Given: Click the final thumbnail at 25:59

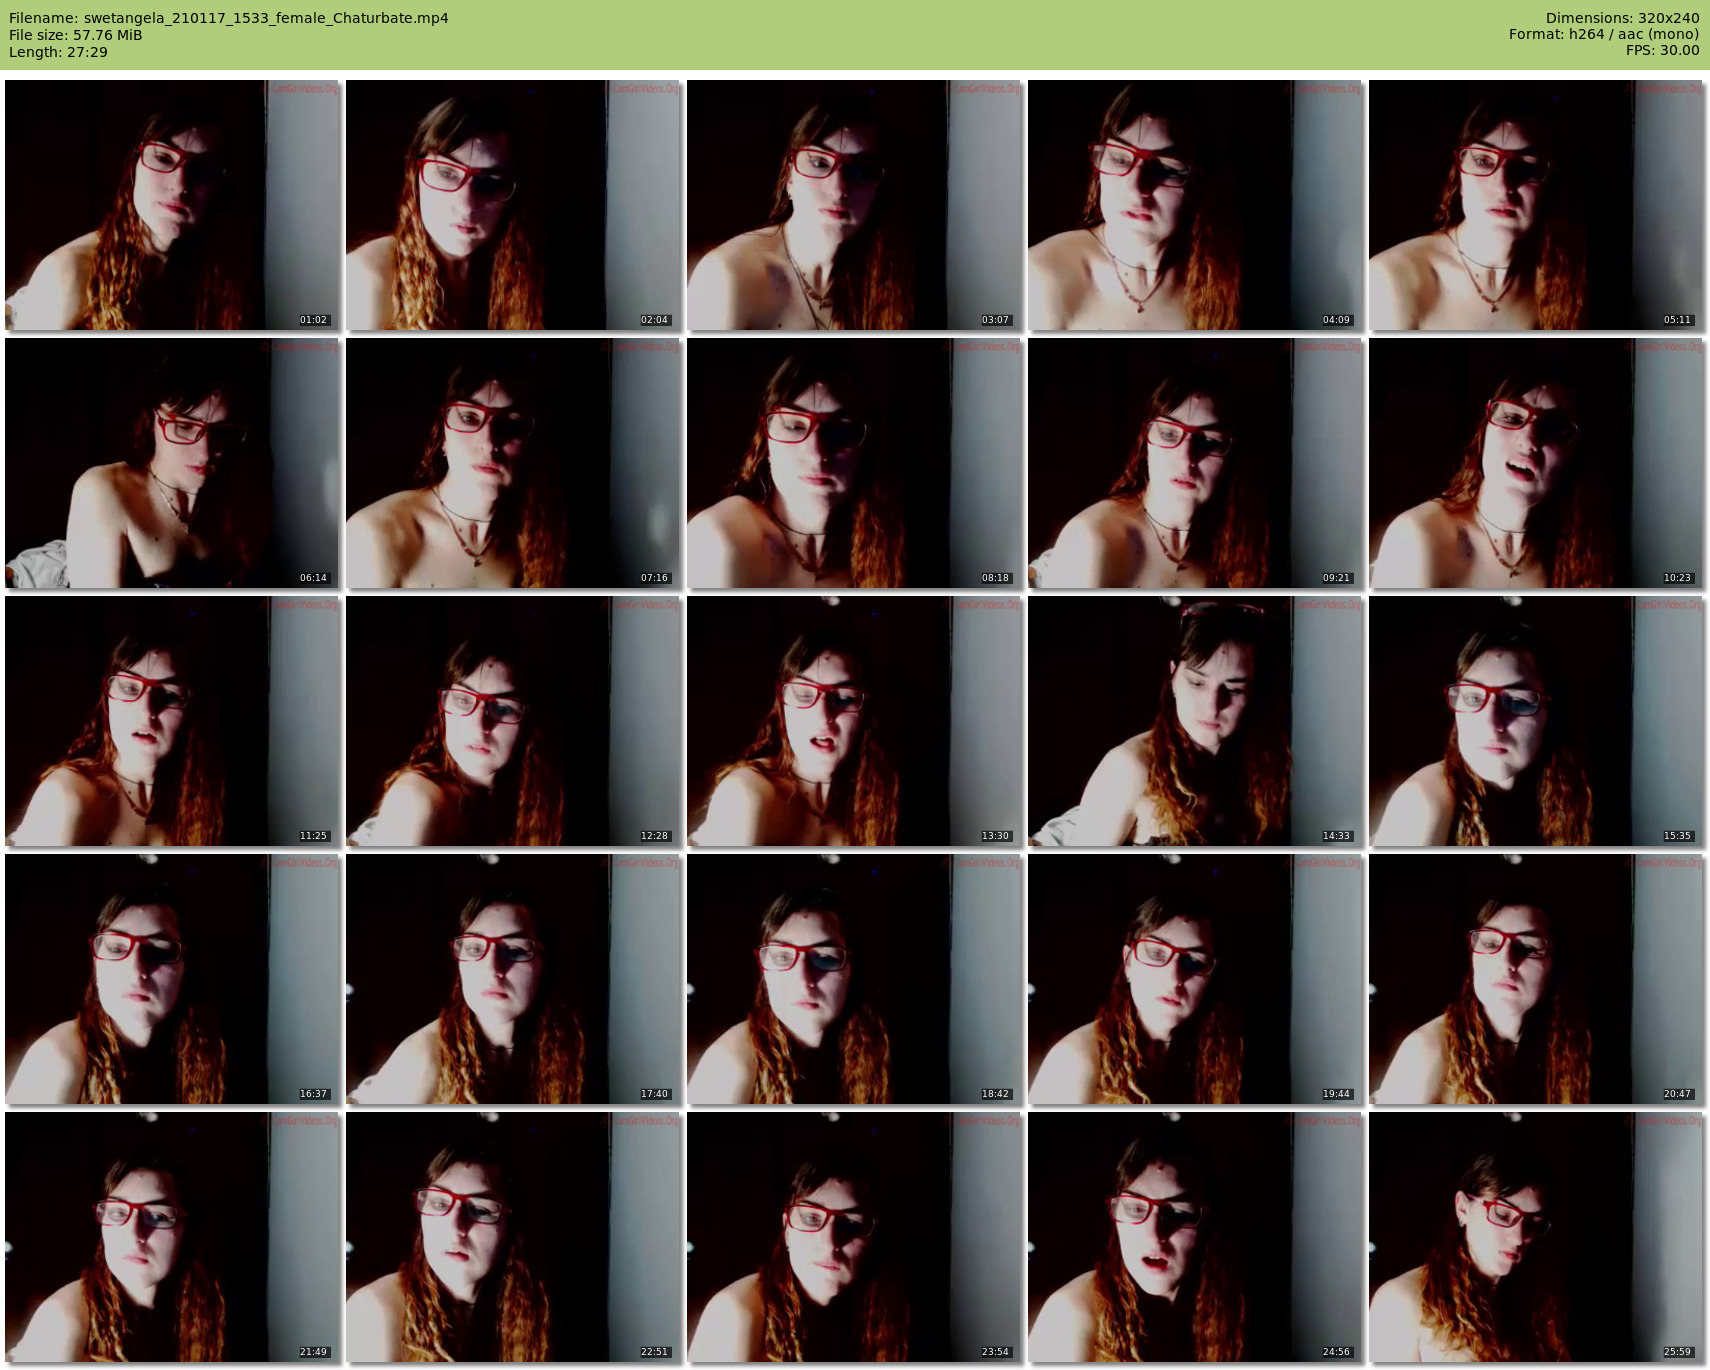Looking at the screenshot, I should [1536, 1237].
